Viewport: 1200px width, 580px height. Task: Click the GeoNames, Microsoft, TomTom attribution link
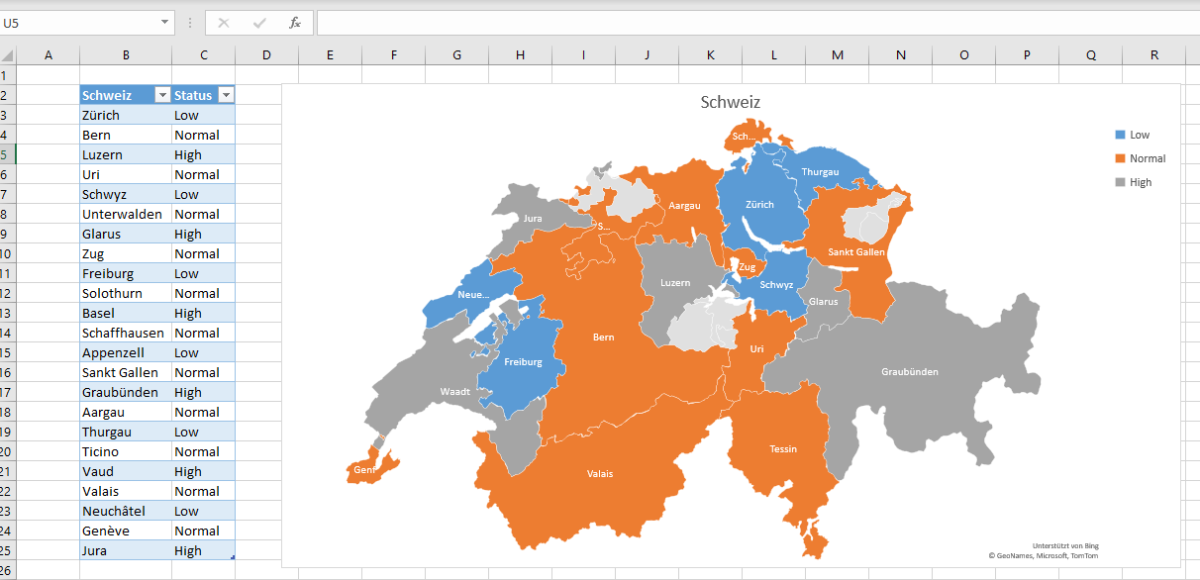coord(1042,553)
